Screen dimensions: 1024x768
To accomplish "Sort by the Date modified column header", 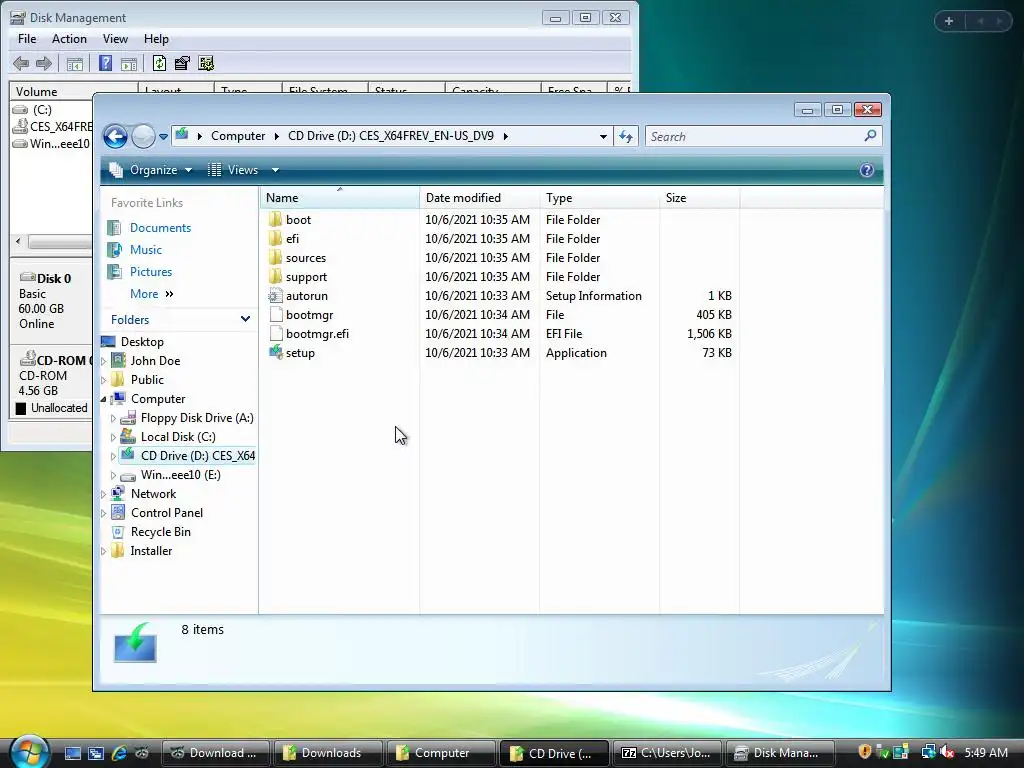I will pyautogui.click(x=479, y=197).
